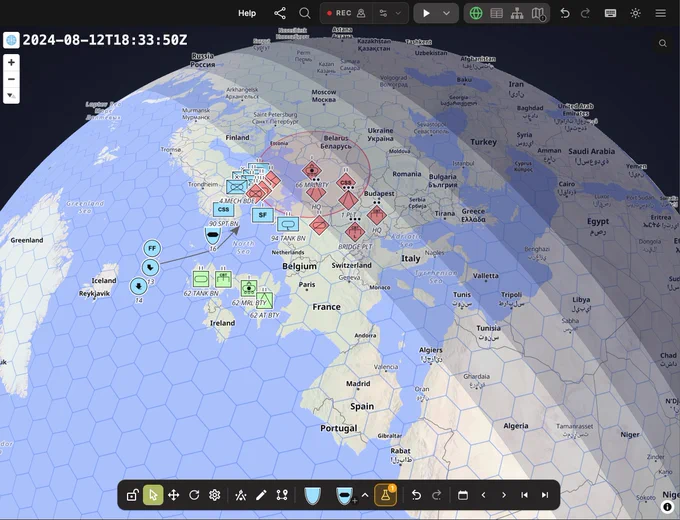Open the recording settings sliders icon
This screenshot has height=520, width=680.
[x=383, y=13]
